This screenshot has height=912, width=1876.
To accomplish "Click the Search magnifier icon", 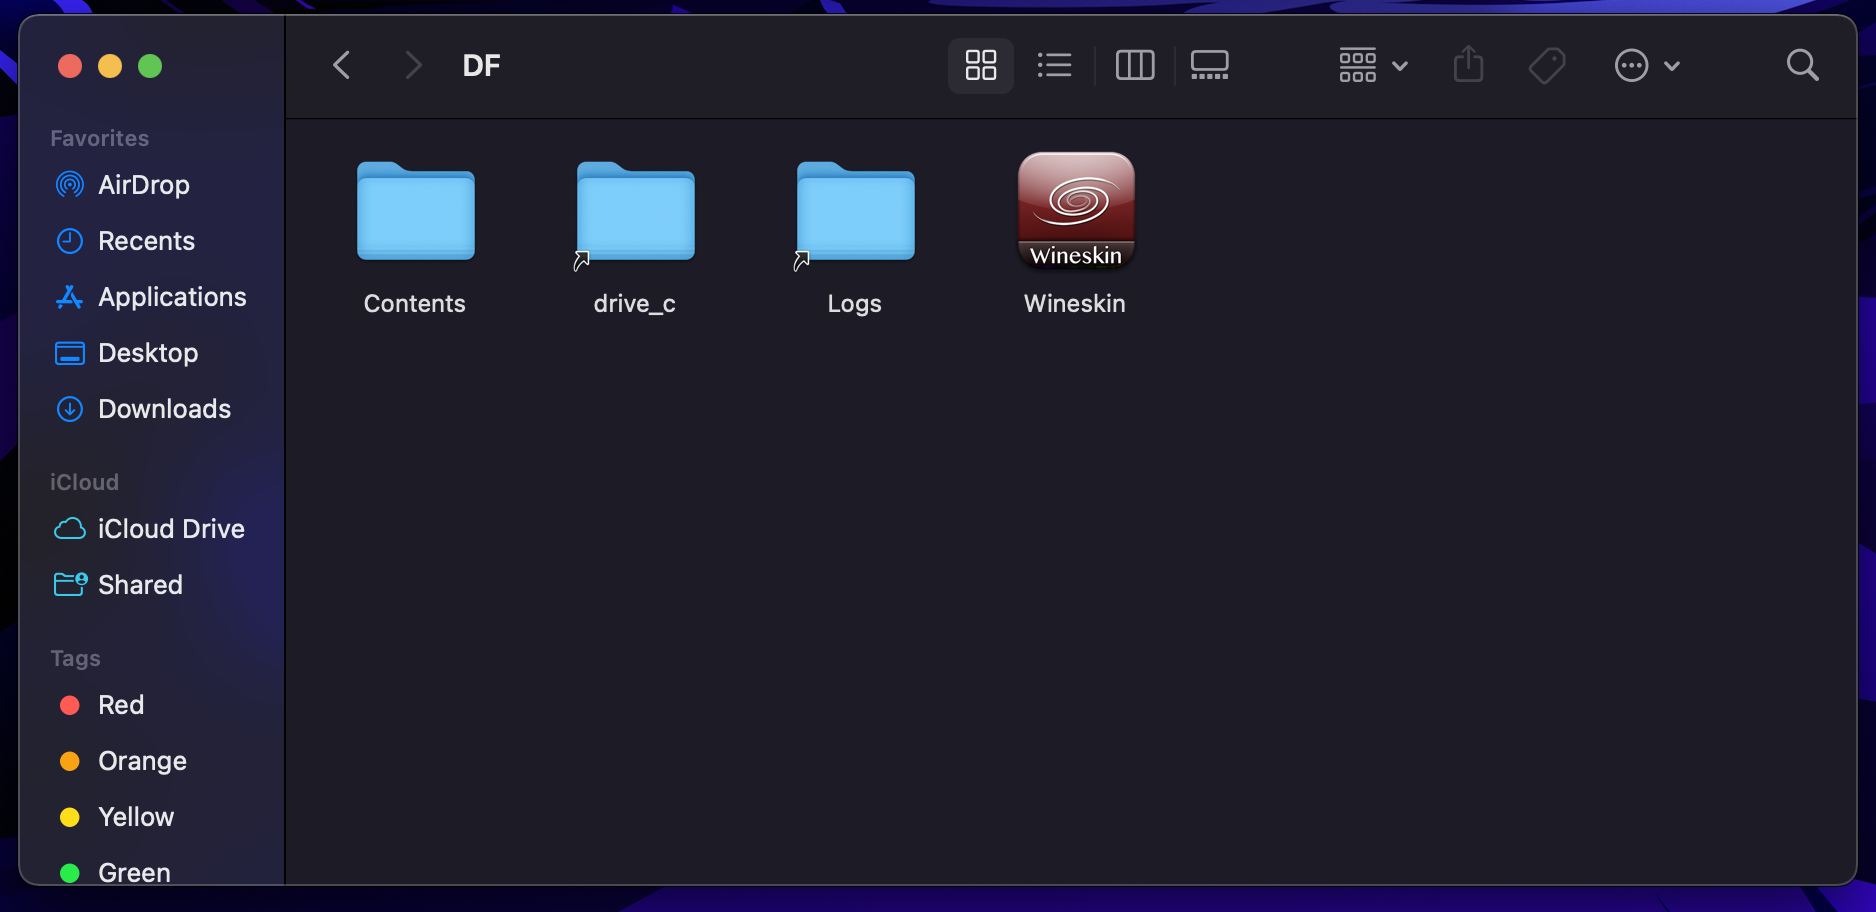I will (1802, 66).
